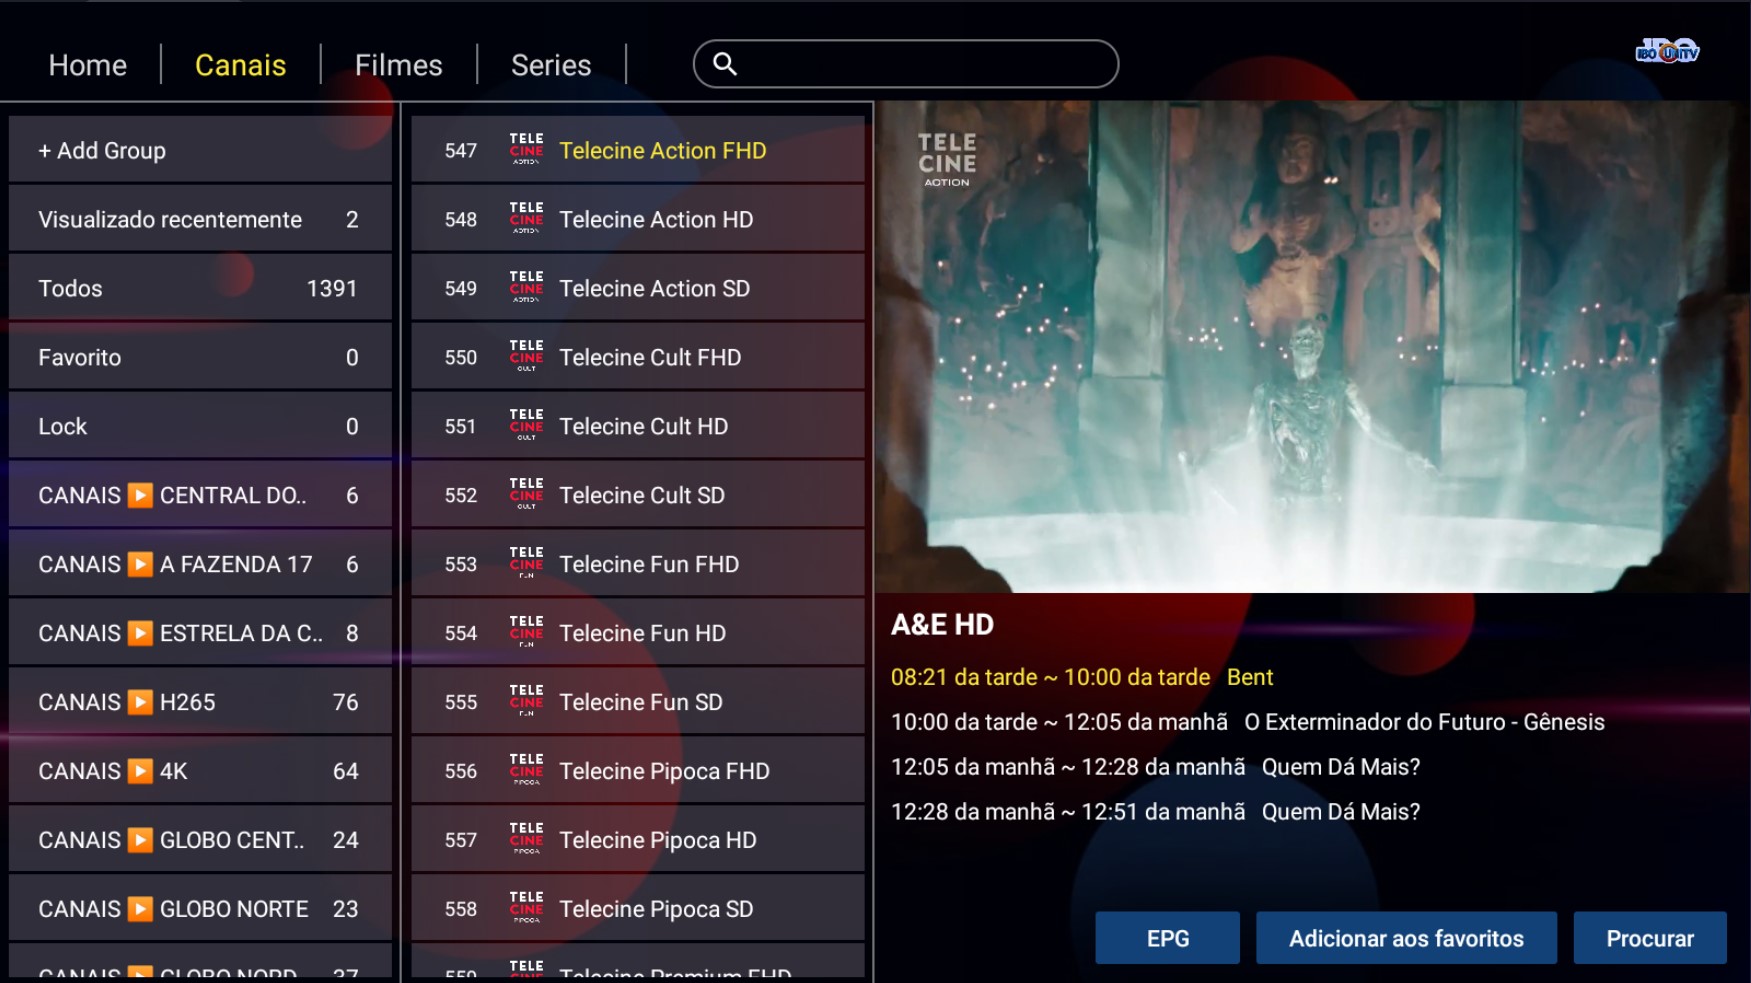1751x983 pixels.
Task: Click Telecine Fun HD channel logo
Action: [x=526, y=633]
